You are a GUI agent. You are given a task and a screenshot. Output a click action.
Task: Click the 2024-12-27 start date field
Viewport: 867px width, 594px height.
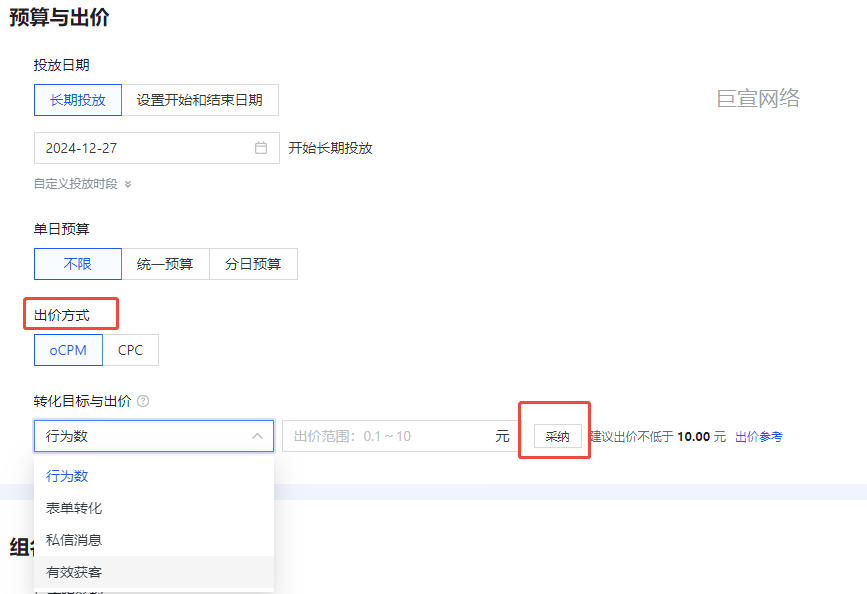point(156,148)
